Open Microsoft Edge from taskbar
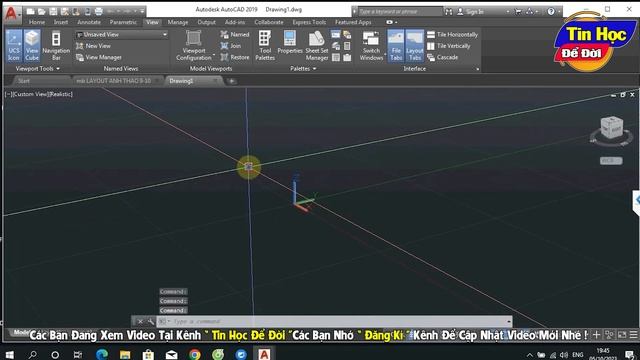 click(x=102, y=354)
